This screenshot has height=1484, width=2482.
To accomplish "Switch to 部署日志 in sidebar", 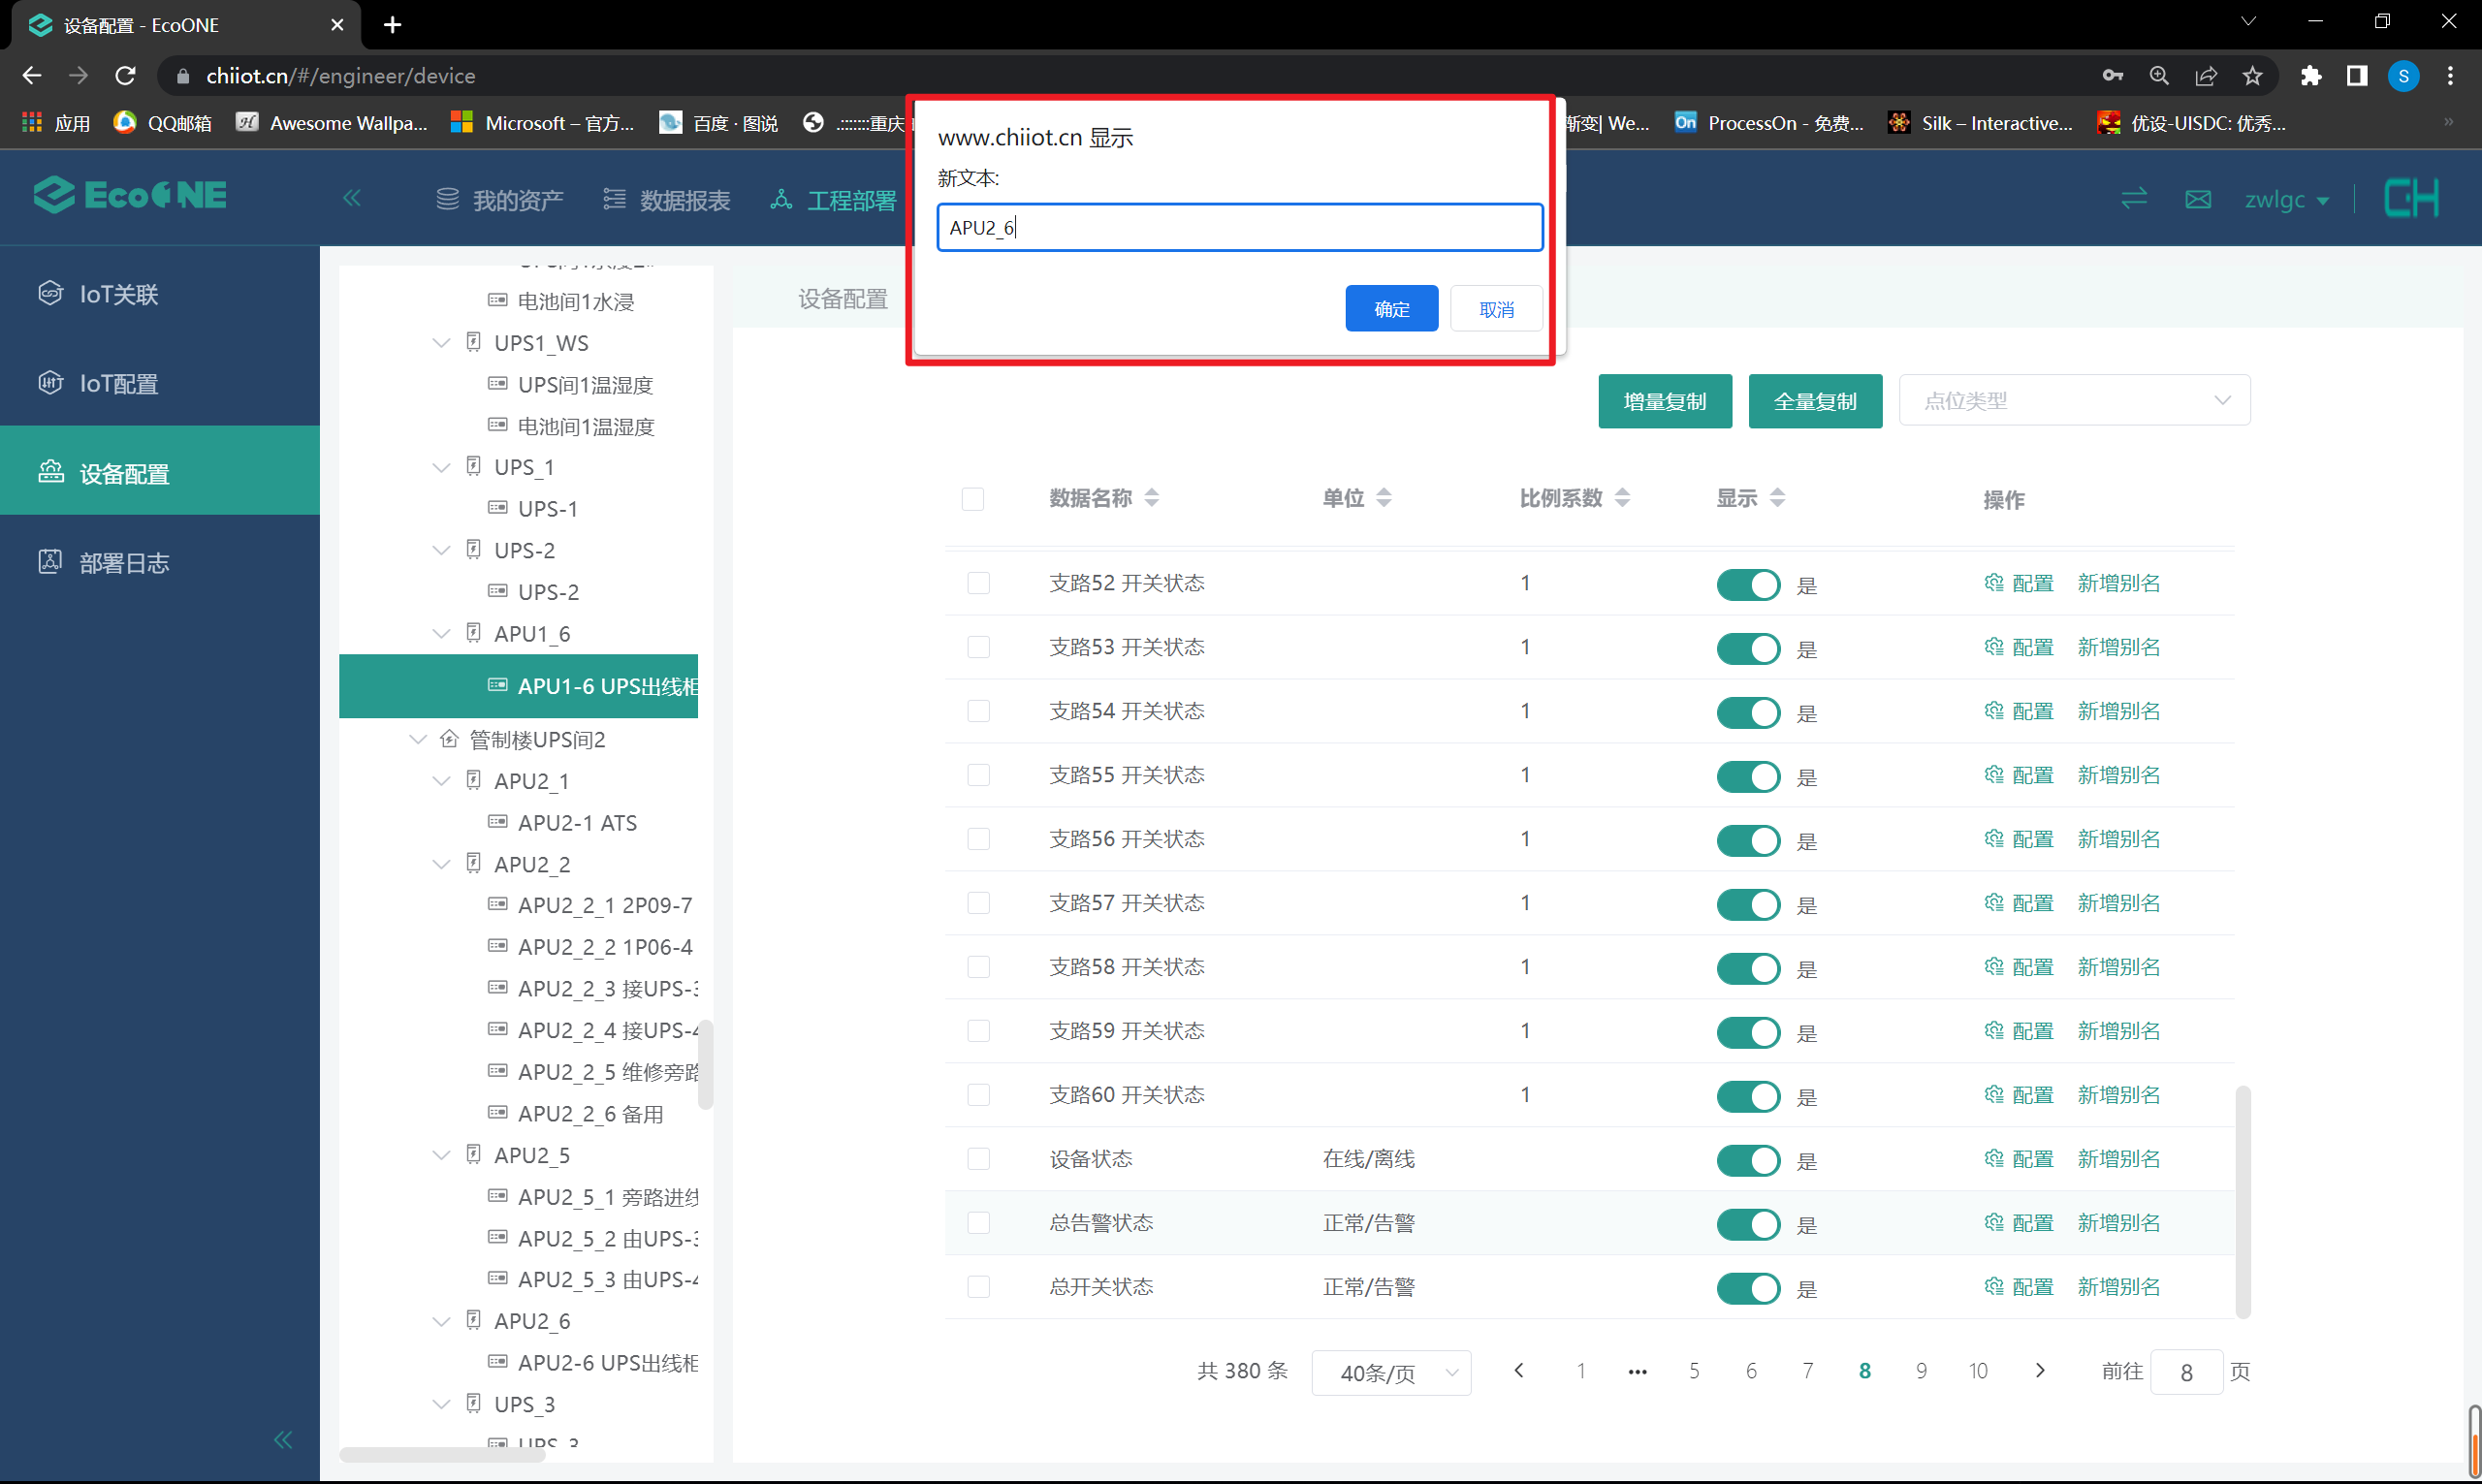I will pos(124,563).
